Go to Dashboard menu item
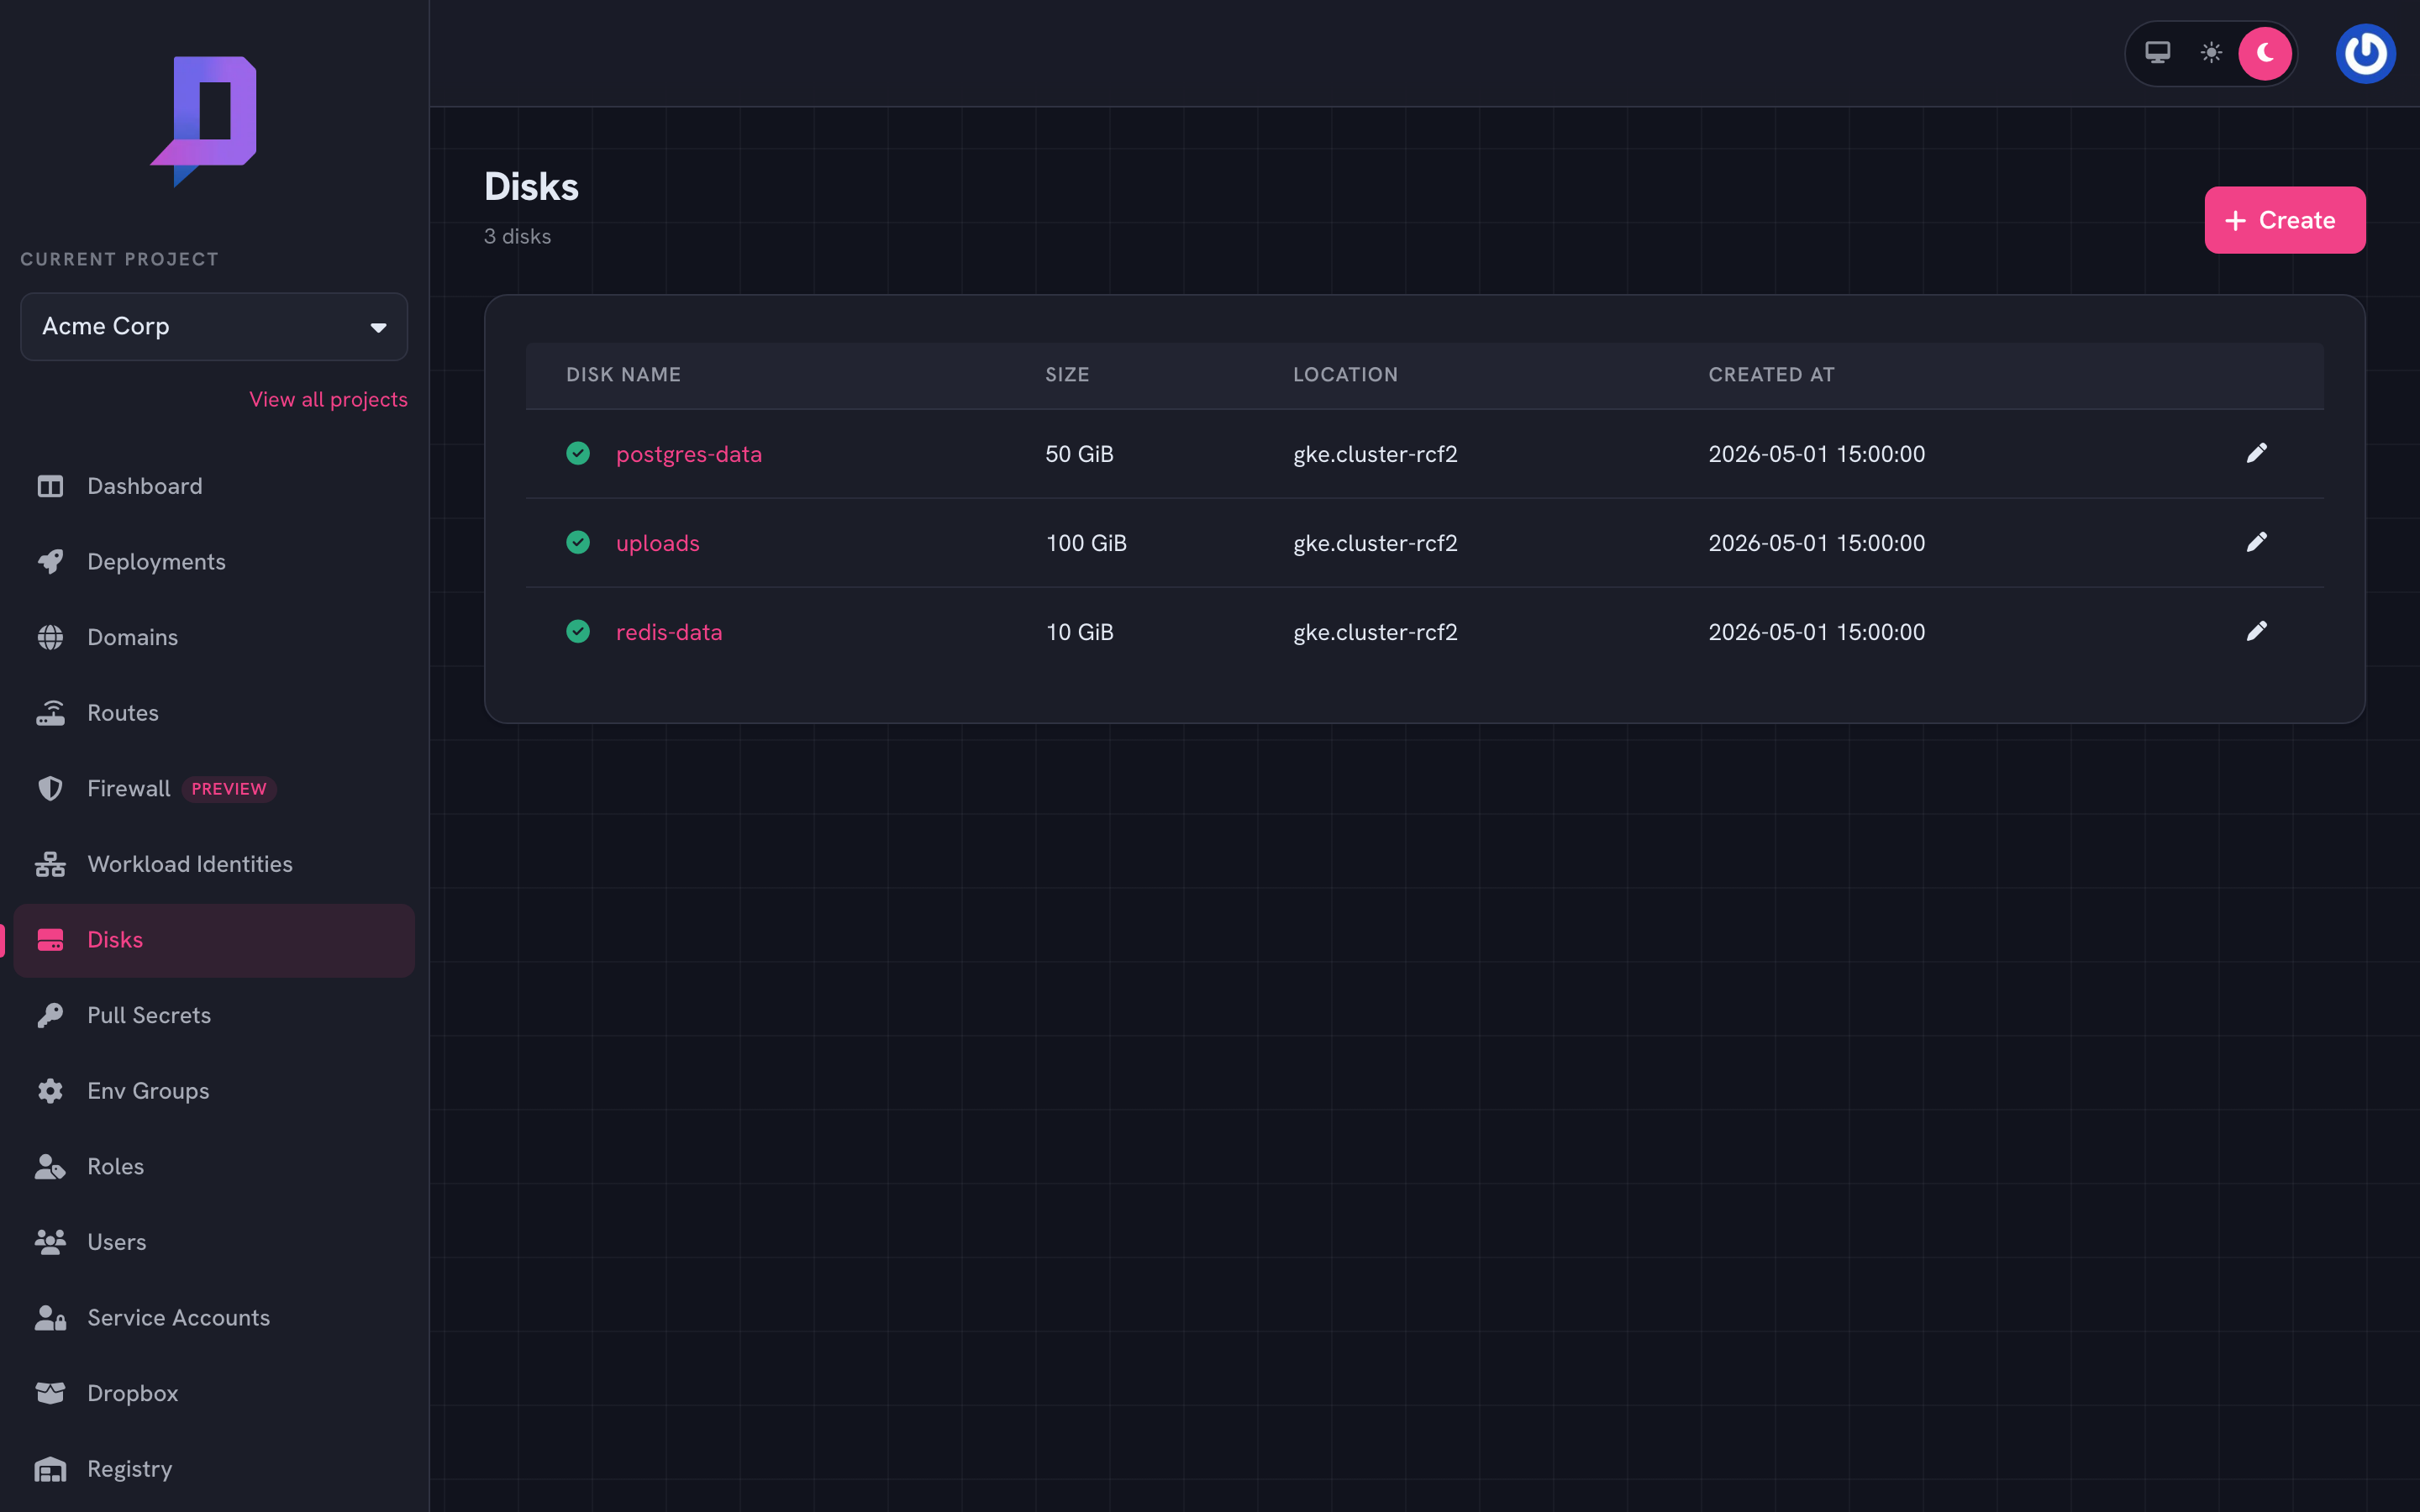Viewport: 2420px width, 1512px height. pyautogui.click(x=214, y=486)
